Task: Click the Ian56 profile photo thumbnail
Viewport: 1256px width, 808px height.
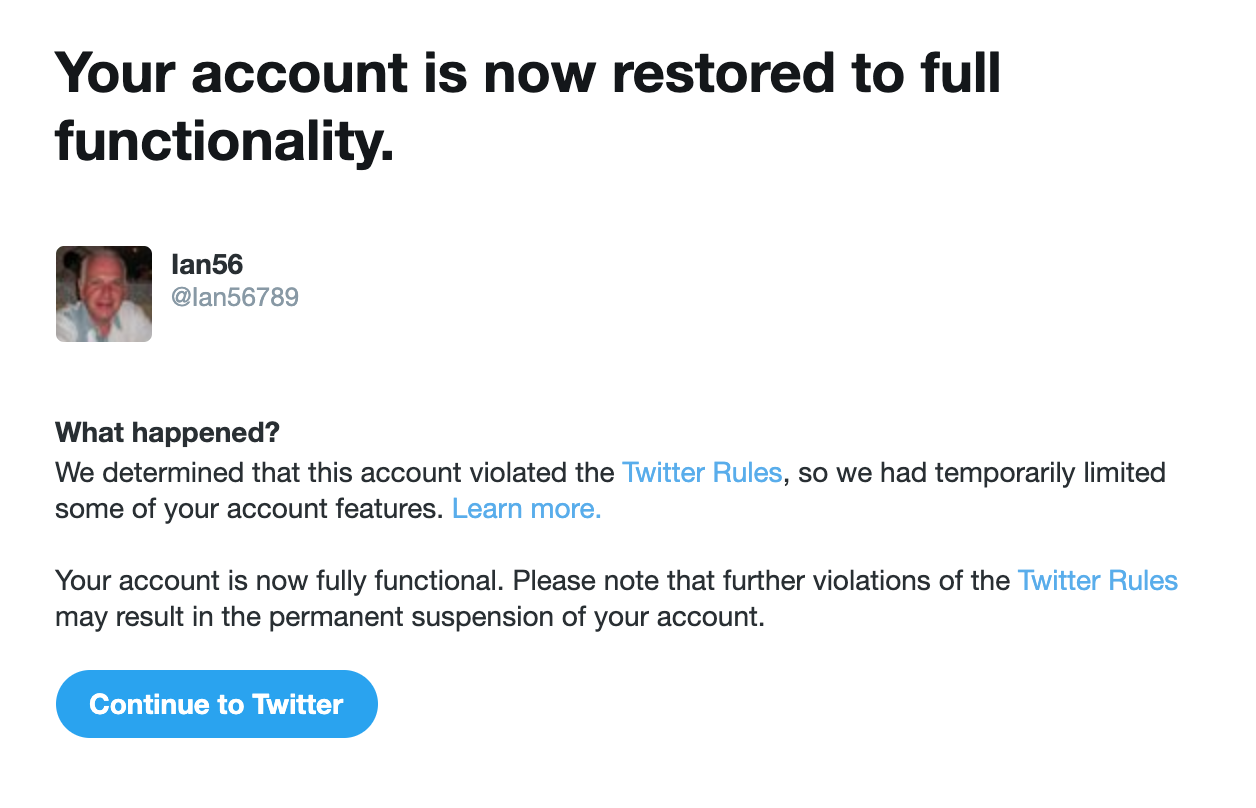Action: coord(103,293)
